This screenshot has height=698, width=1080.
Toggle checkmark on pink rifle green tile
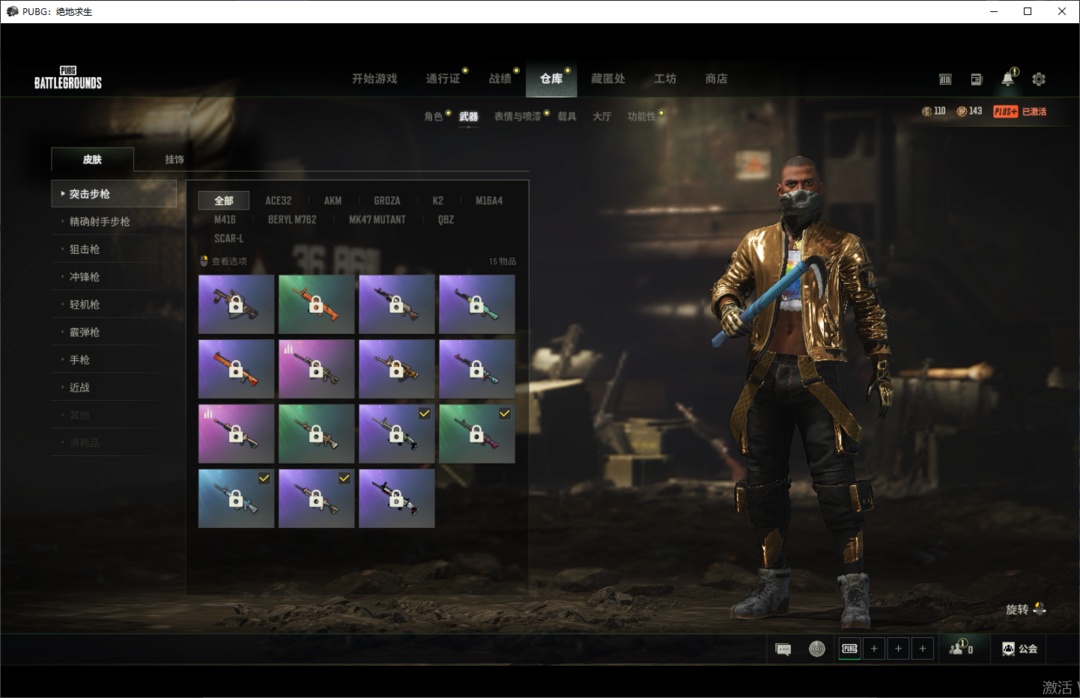pyautogui.click(x=505, y=413)
